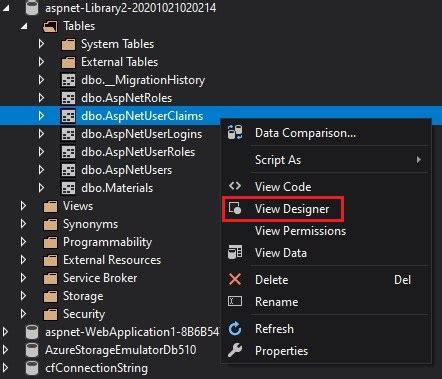This screenshot has height=379, width=442.
Task: Expand the dbo.AspNetRoles table
Action: coord(41,98)
